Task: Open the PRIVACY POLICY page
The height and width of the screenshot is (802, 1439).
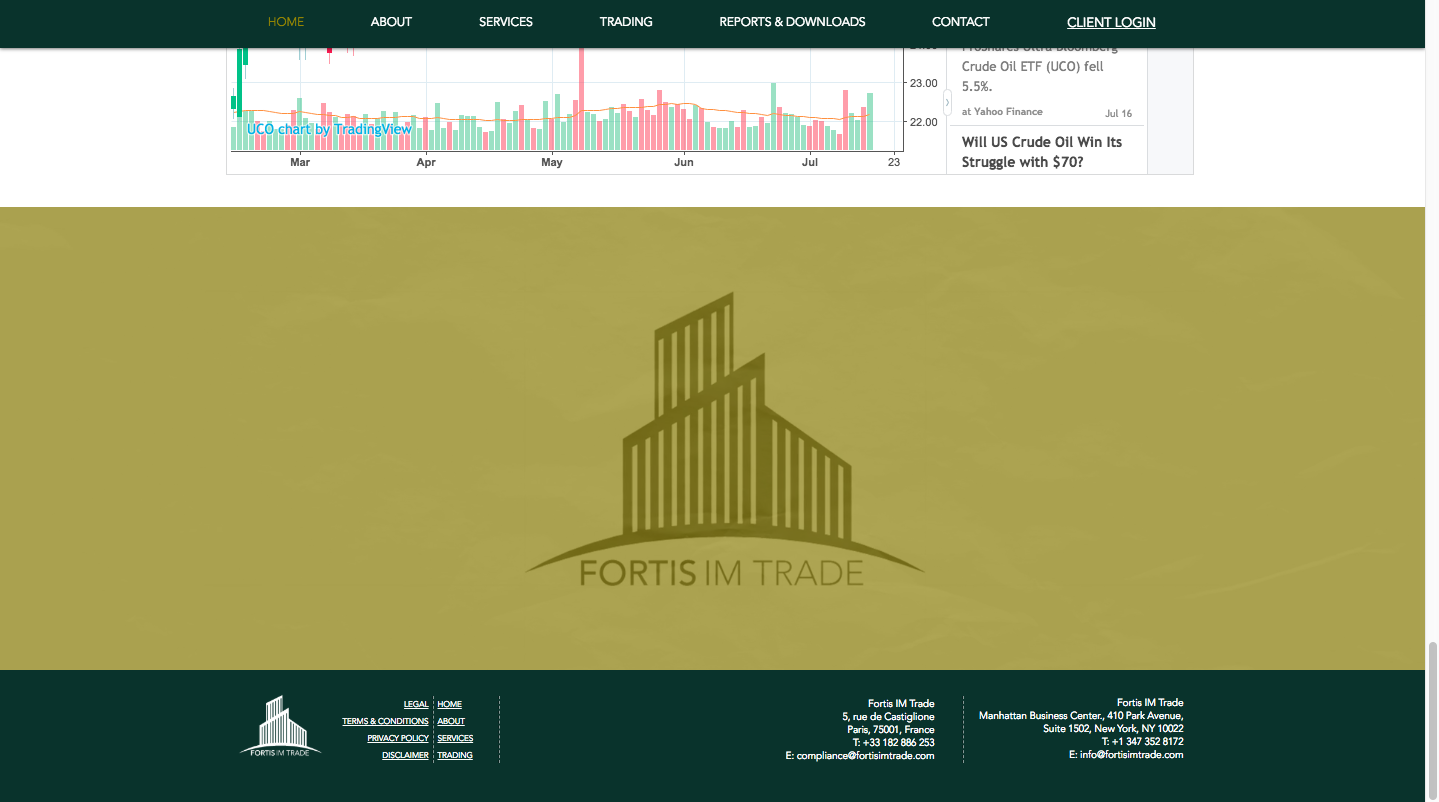Action: [x=397, y=738]
